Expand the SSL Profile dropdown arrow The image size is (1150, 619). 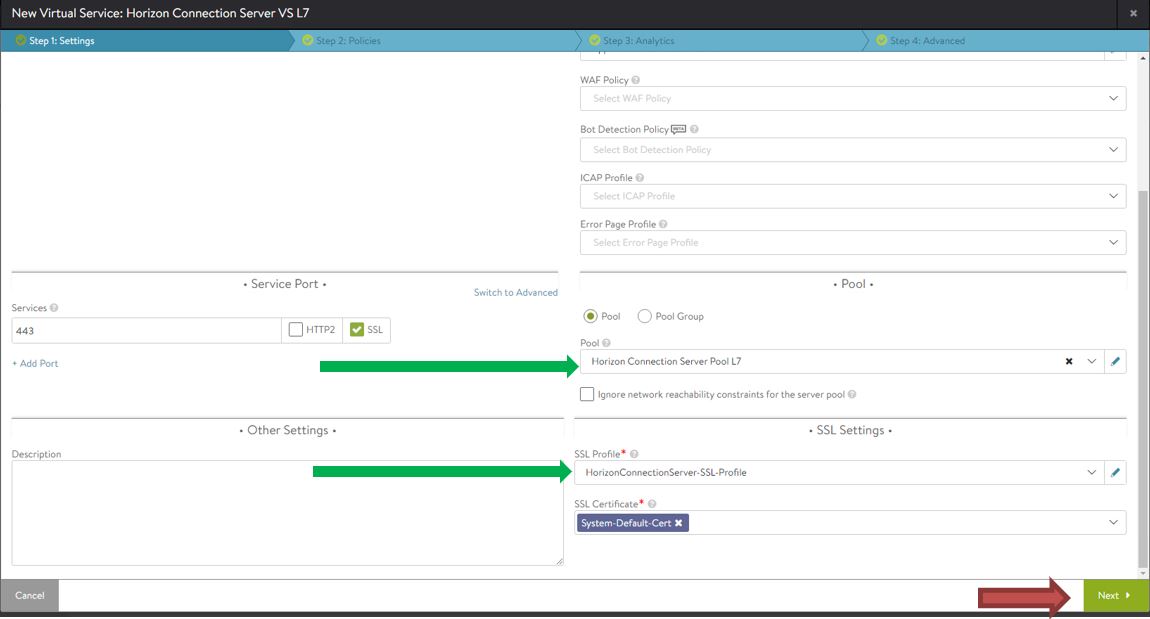coord(1091,472)
